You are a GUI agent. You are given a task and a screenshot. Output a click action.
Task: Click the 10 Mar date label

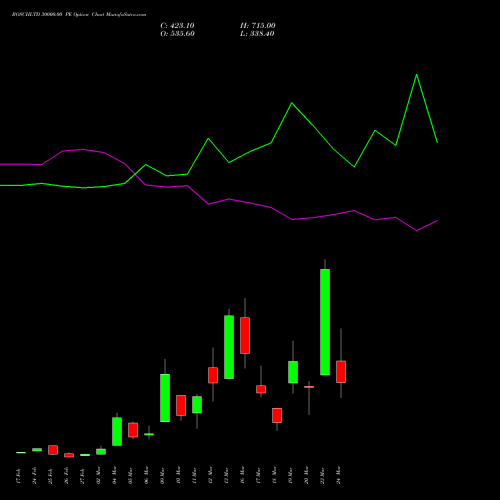178,475
